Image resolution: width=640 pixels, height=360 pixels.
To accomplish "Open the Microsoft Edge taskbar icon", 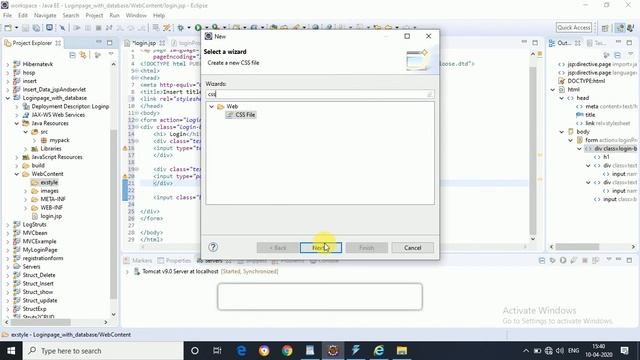I will pos(241,351).
